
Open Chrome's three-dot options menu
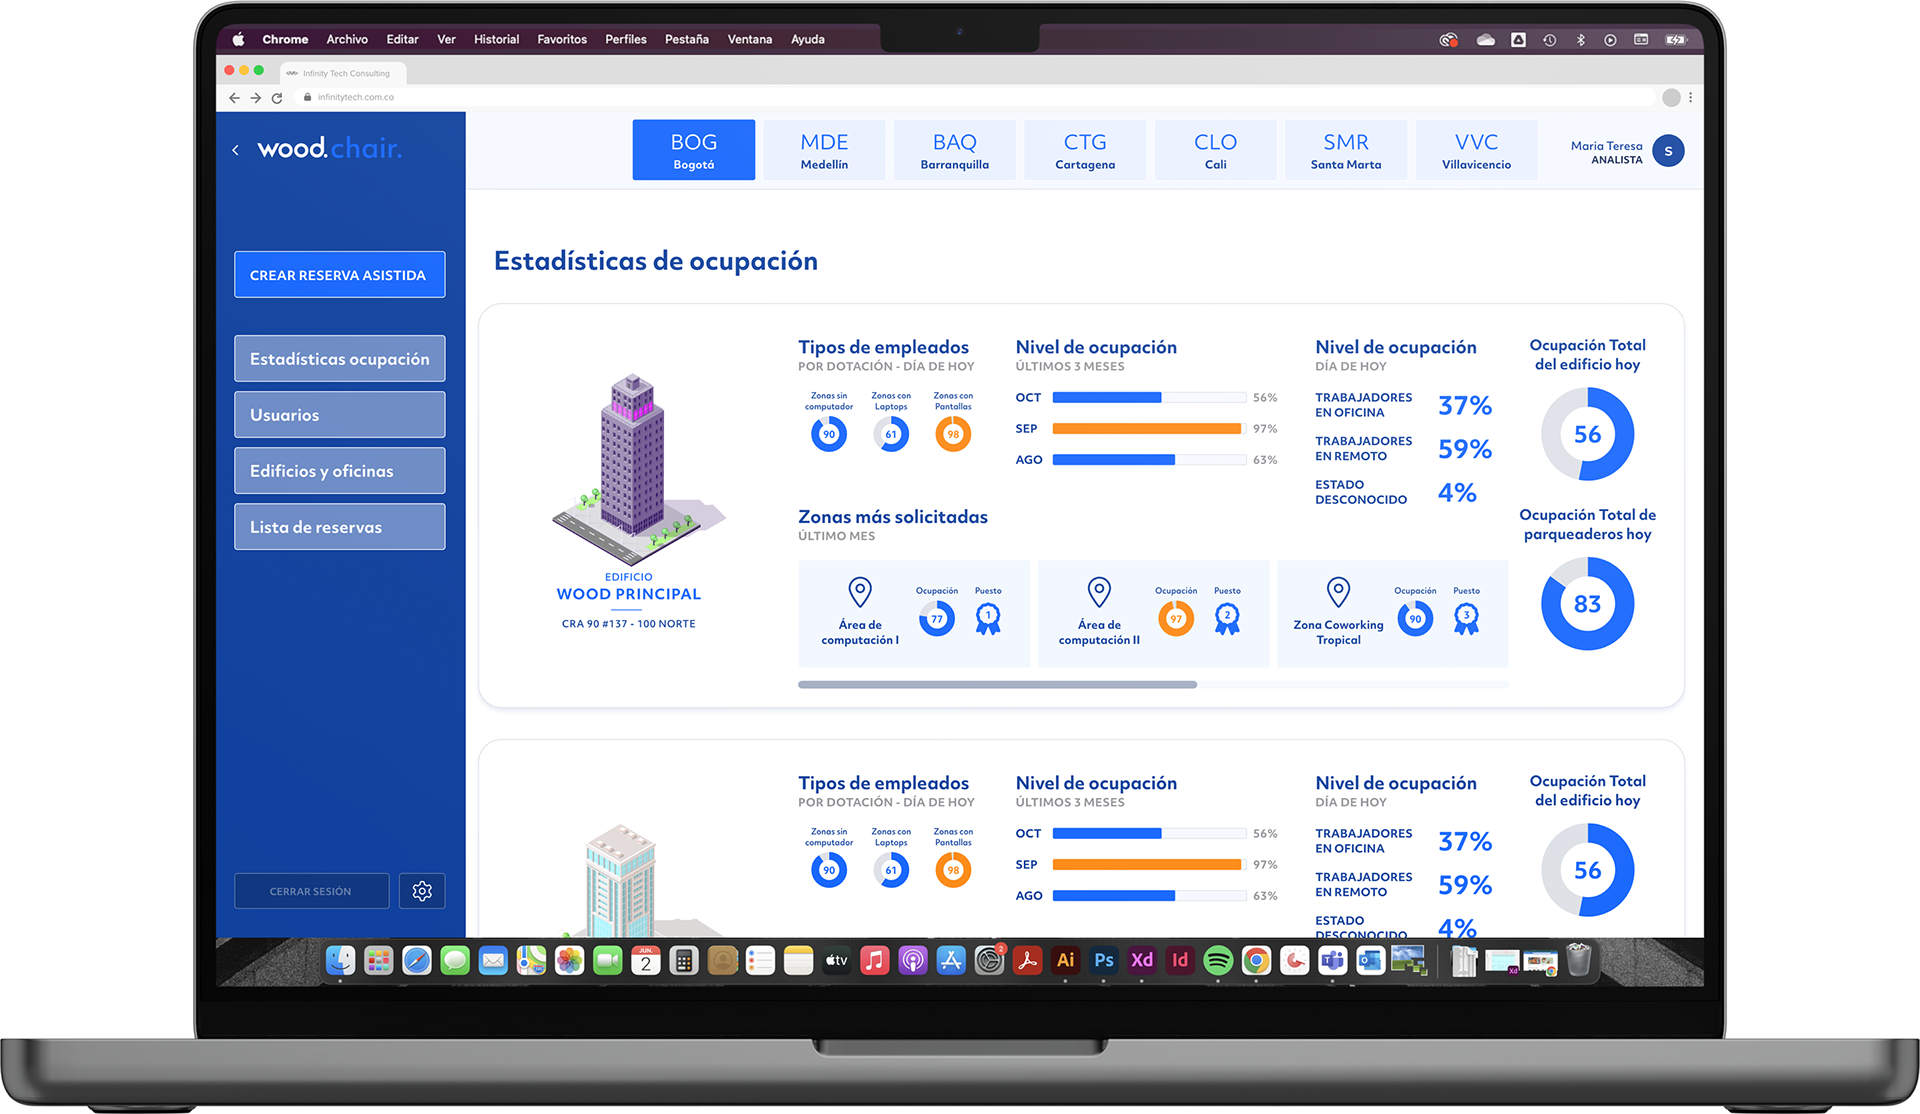click(x=1691, y=98)
